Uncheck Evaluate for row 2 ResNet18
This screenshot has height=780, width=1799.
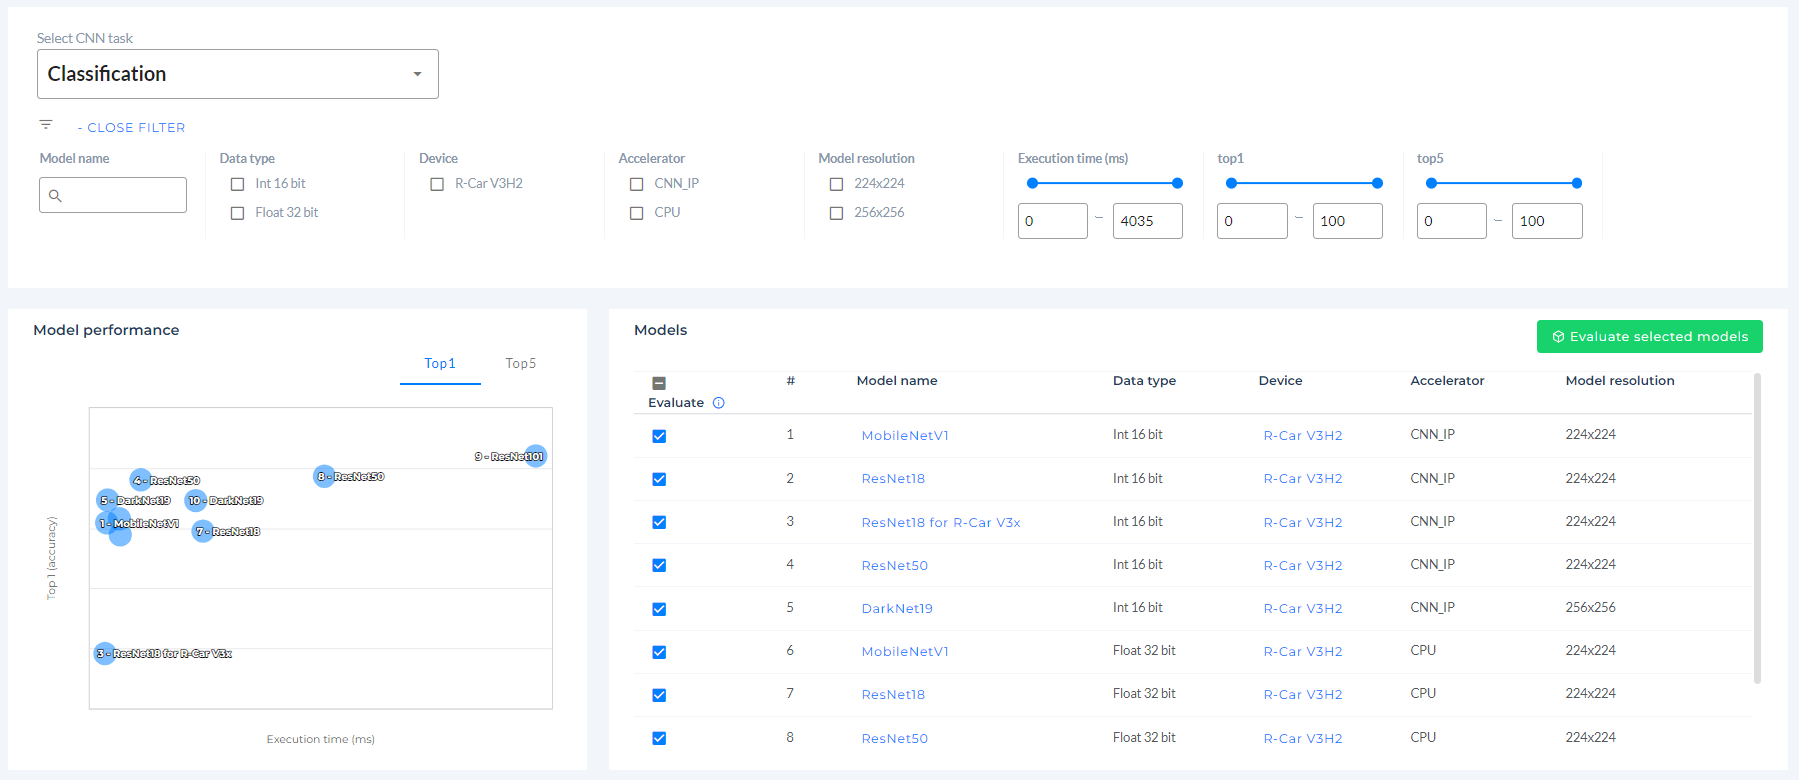click(659, 479)
